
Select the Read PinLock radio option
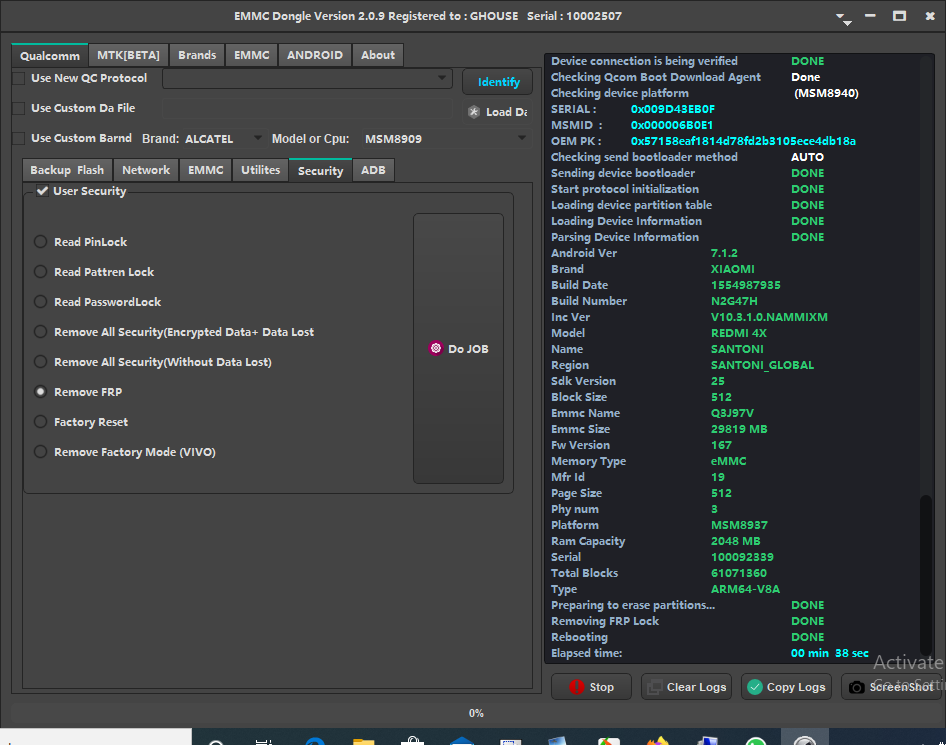click(x=40, y=241)
